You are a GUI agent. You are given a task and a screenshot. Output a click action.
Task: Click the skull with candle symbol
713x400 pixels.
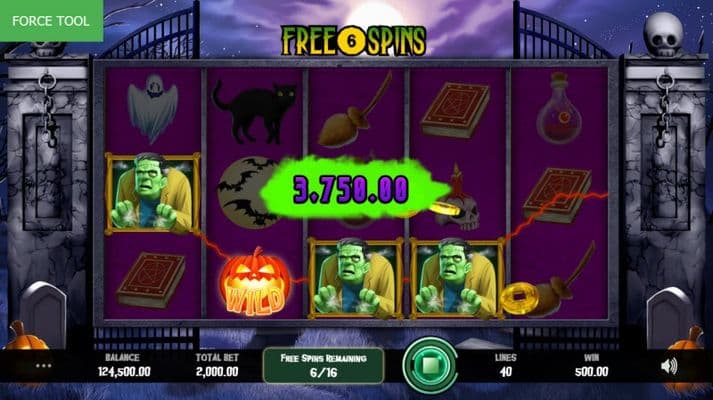click(457, 202)
